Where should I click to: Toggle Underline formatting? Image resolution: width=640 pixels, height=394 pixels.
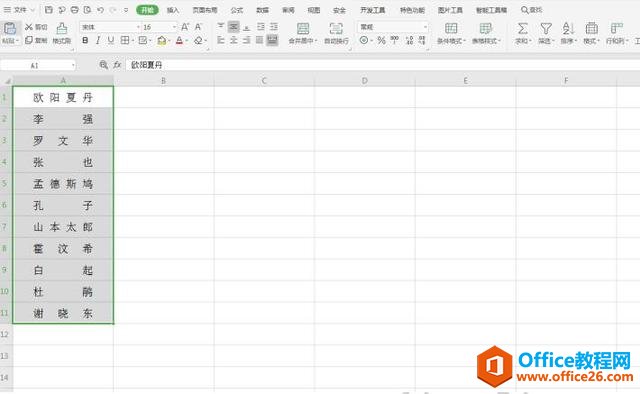pos(111,40)
